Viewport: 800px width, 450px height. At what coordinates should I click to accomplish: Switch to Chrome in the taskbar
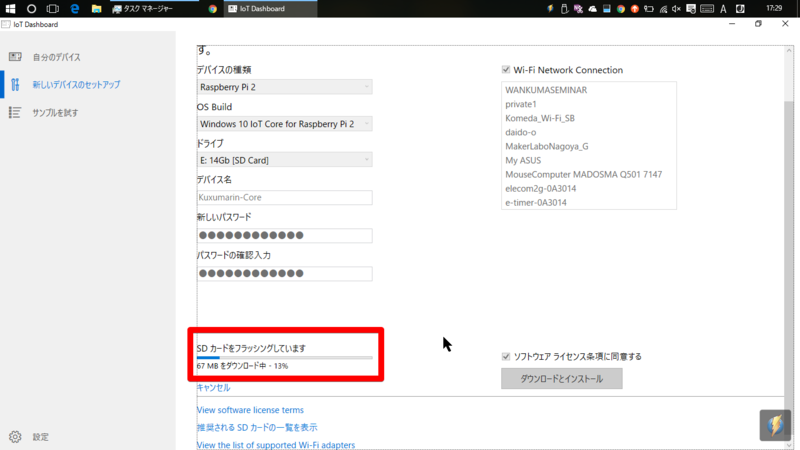pos(212,8)
